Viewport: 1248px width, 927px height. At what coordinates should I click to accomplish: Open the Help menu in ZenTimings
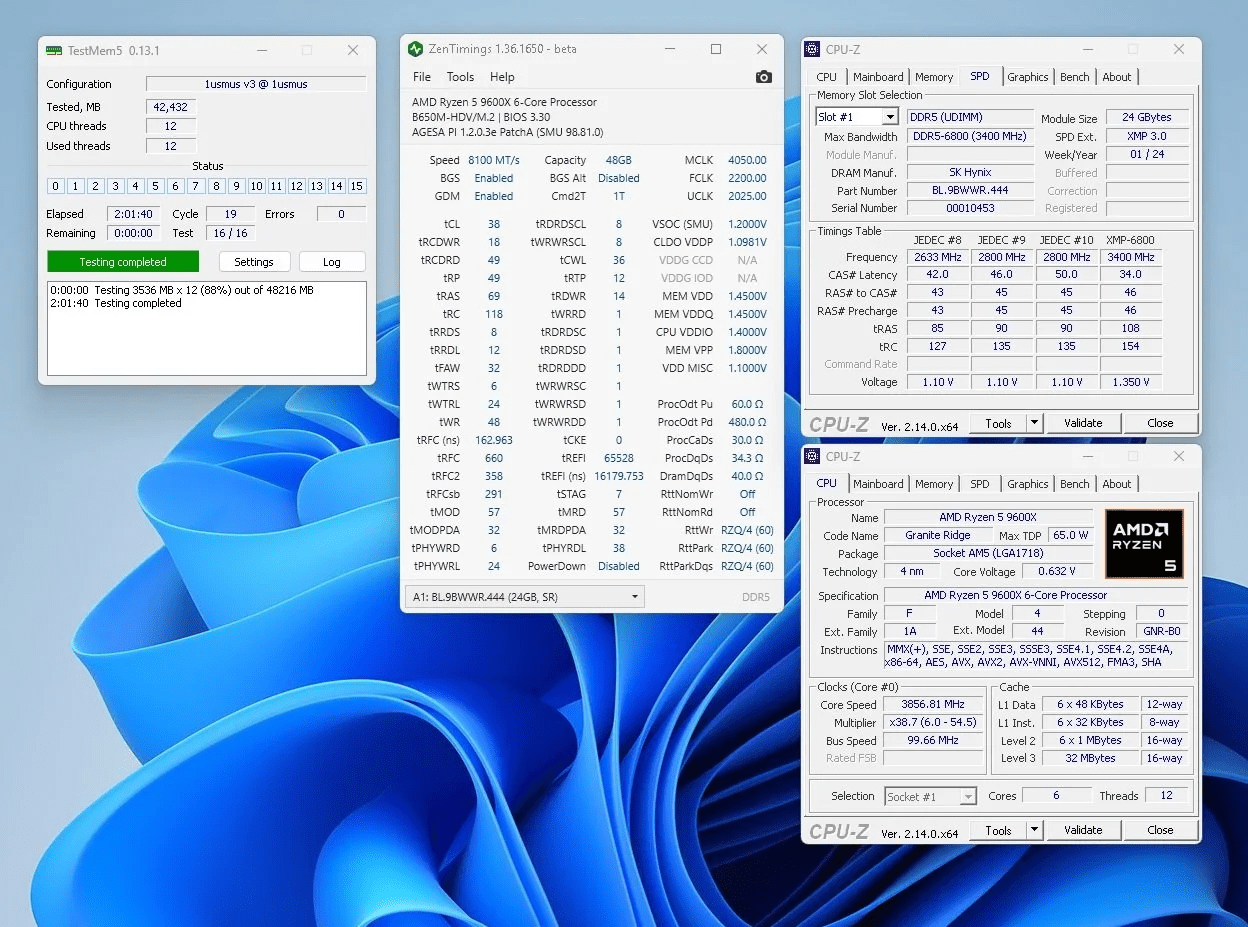[502, 77]
